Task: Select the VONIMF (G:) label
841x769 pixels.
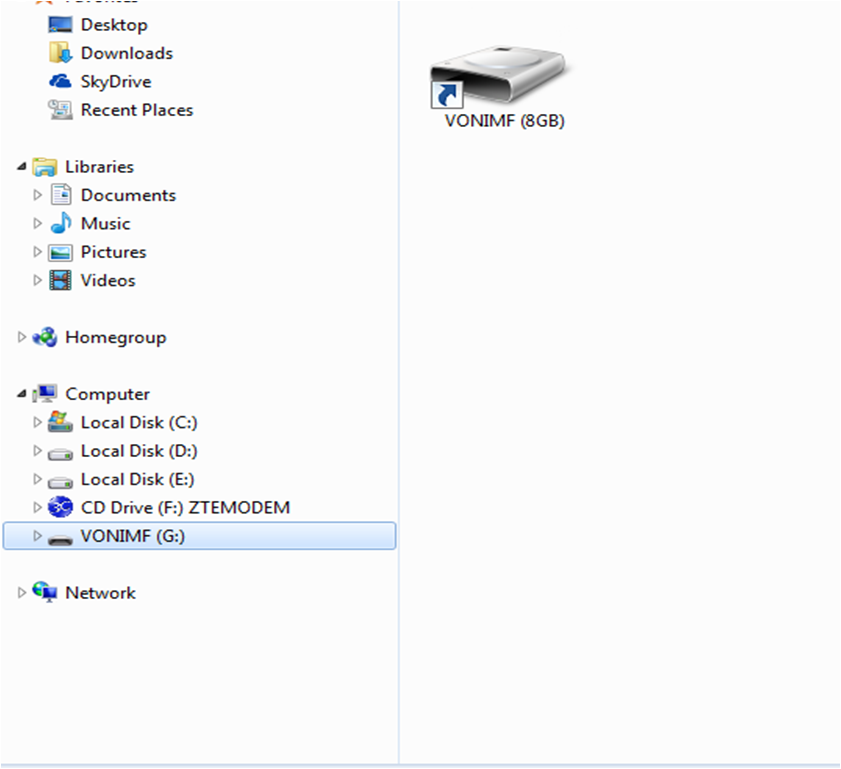Action: pyautogui.click(x=132, y=536)
